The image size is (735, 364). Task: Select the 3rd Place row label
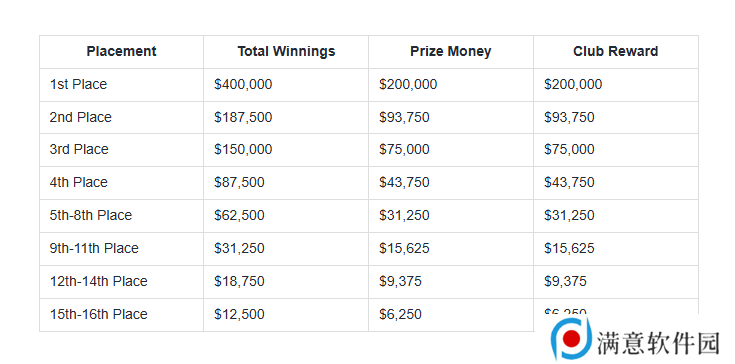point(79,149)
